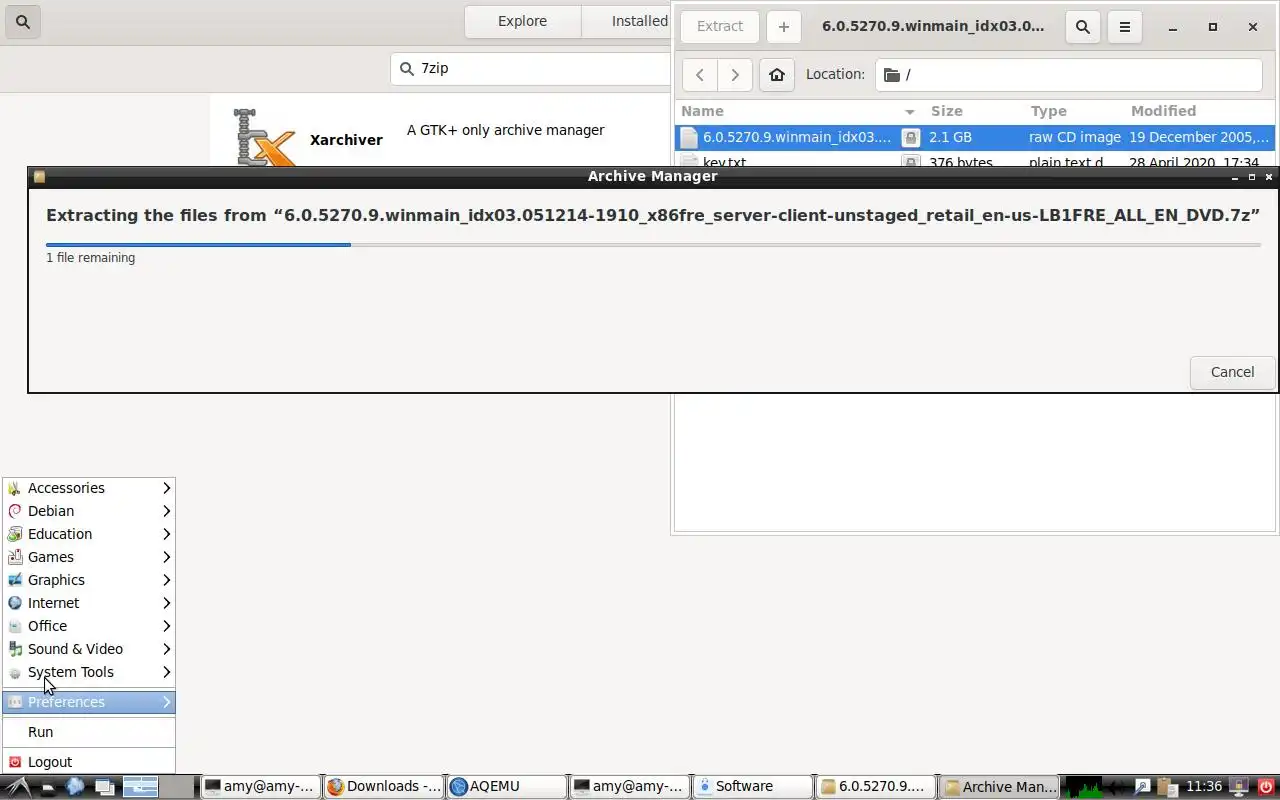Click the 2.1 GB size cell
1280x800 pixels.
coord(950,137)
